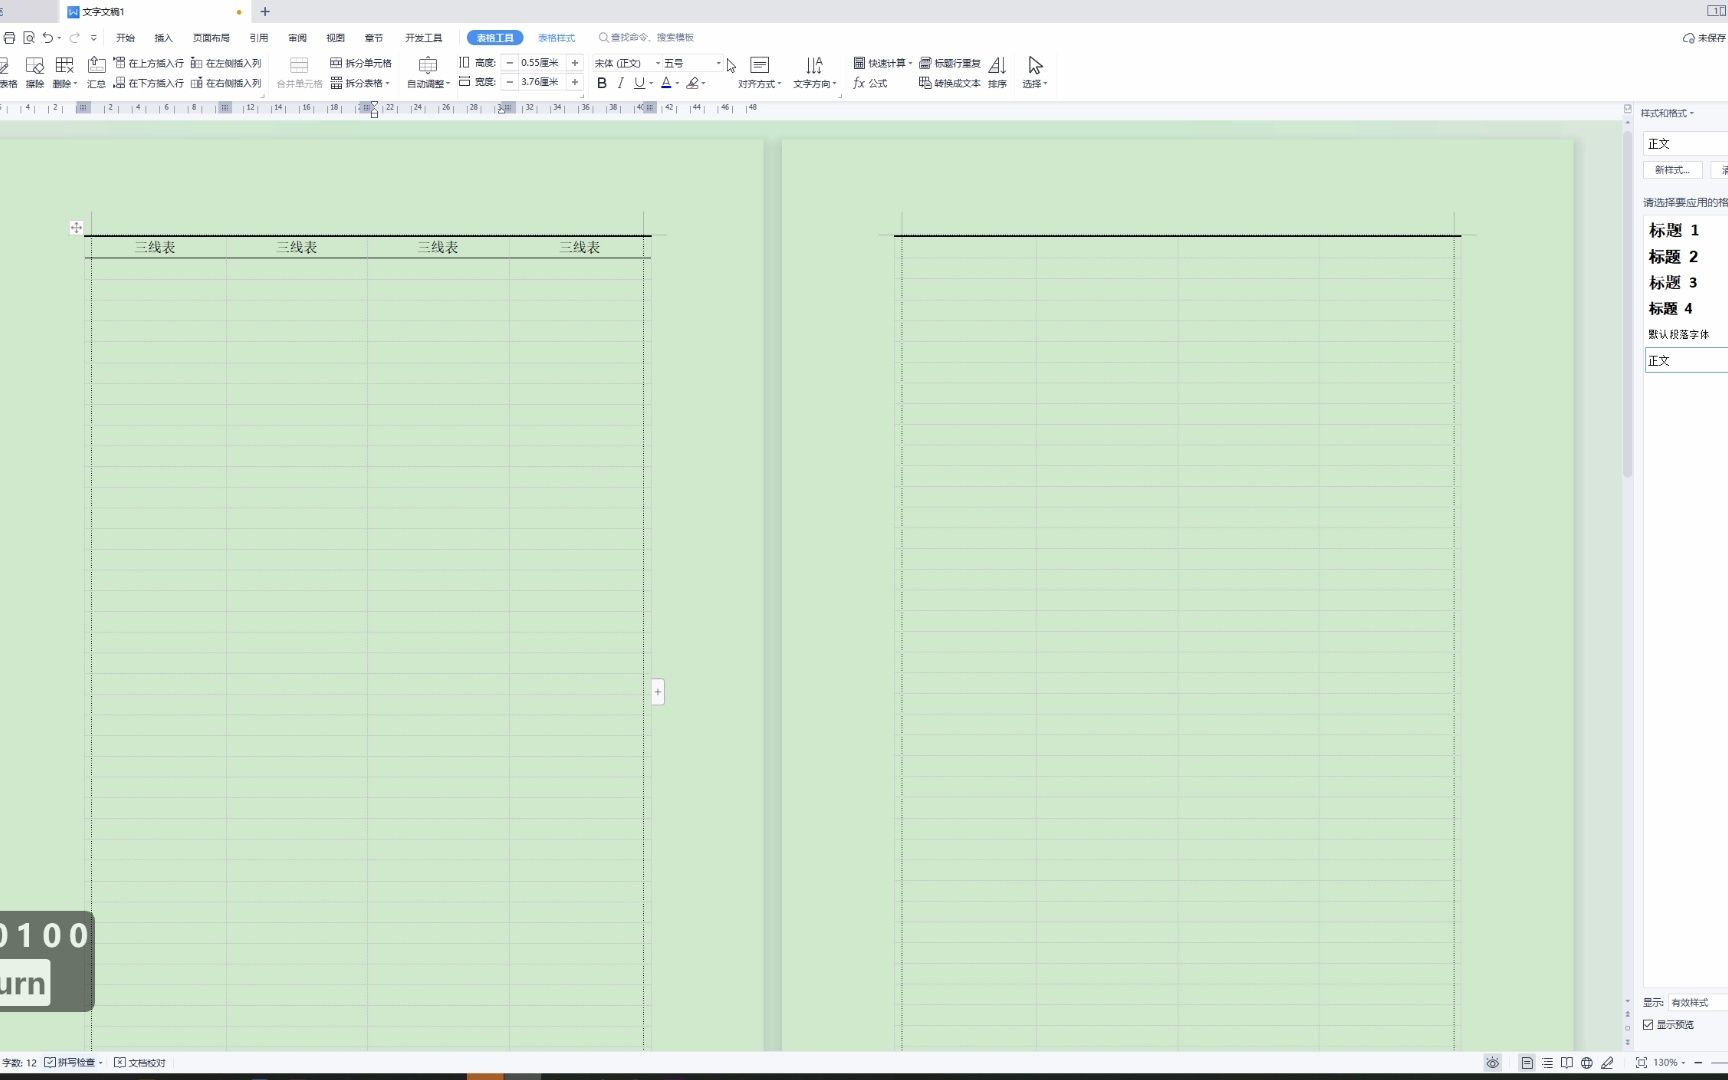Image resolution: width=1728 pixels, height=1080 pixels.
Task: Click the font color A swatch
Action: click(666, 83)
